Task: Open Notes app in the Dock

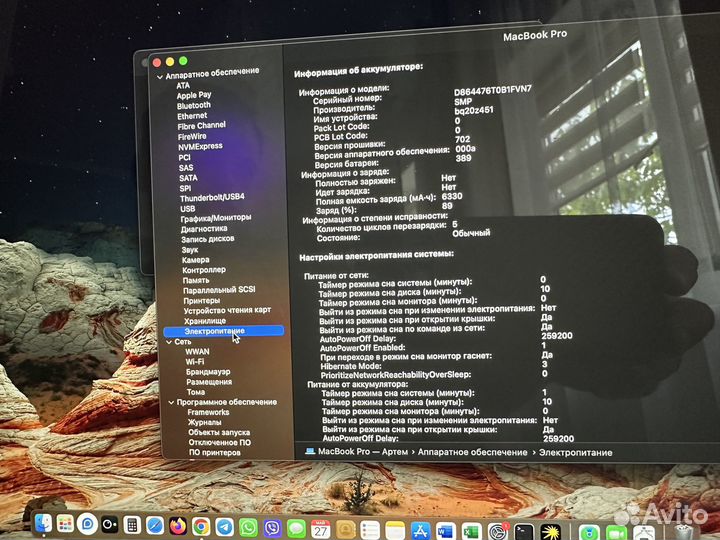Action: (x=395, y=530)
